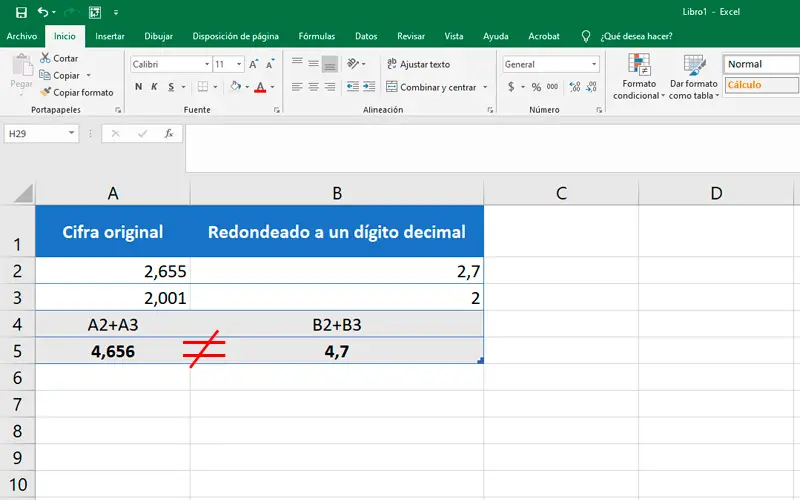The height and width of the screenshot is (500, 800).
Task: Open the Revisar tab
Action: click(411, 36)
